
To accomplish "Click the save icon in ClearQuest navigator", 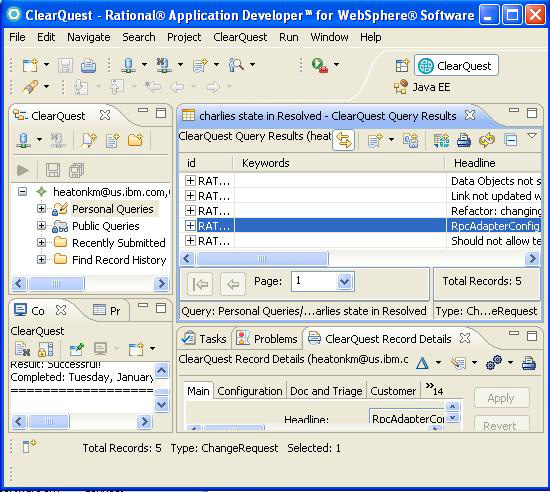I will click(x=53, y=170).
